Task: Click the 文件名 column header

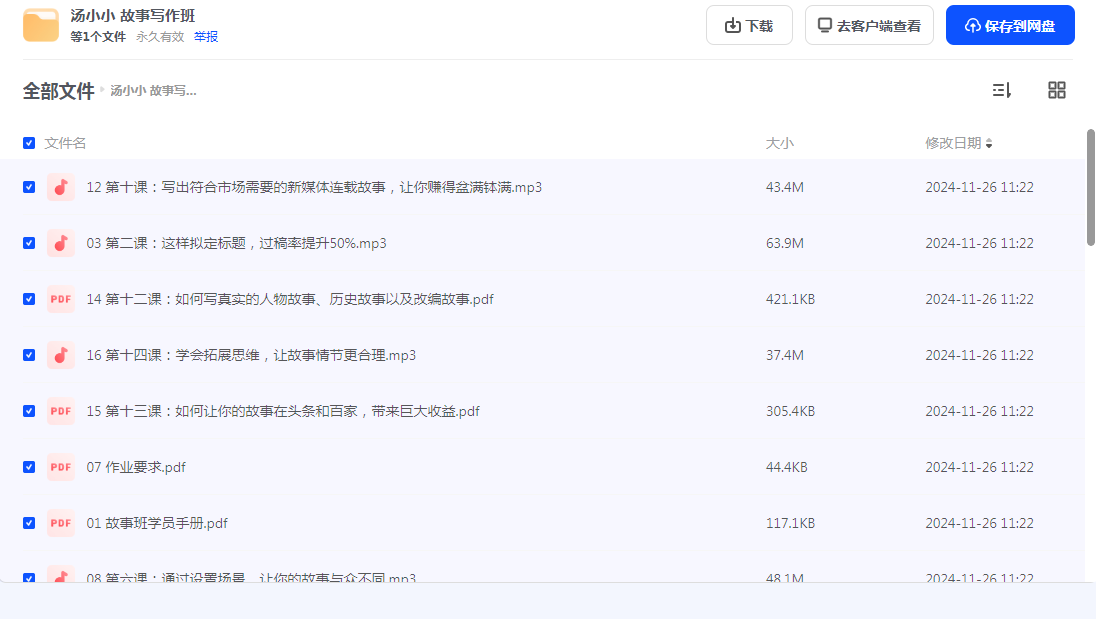Action: (65, 143)
